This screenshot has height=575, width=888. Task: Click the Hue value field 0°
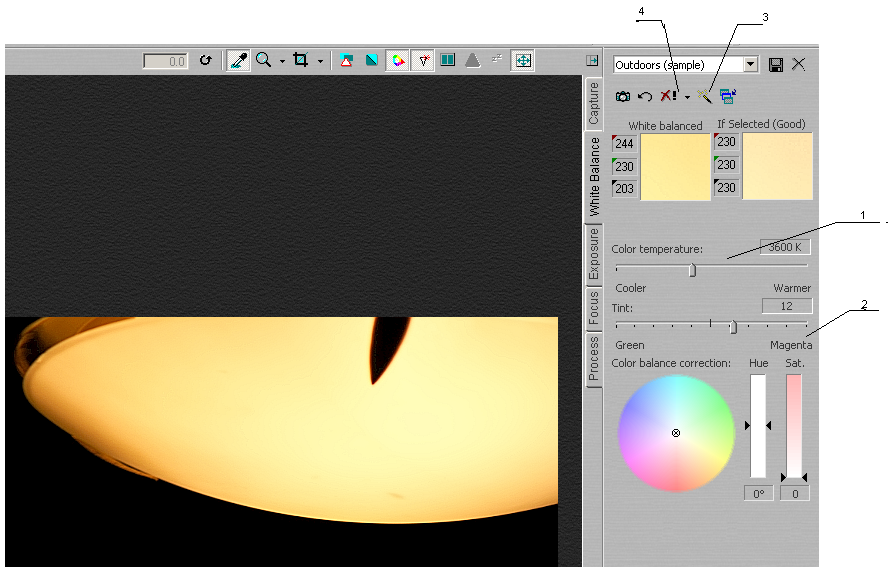coord(758,493)
